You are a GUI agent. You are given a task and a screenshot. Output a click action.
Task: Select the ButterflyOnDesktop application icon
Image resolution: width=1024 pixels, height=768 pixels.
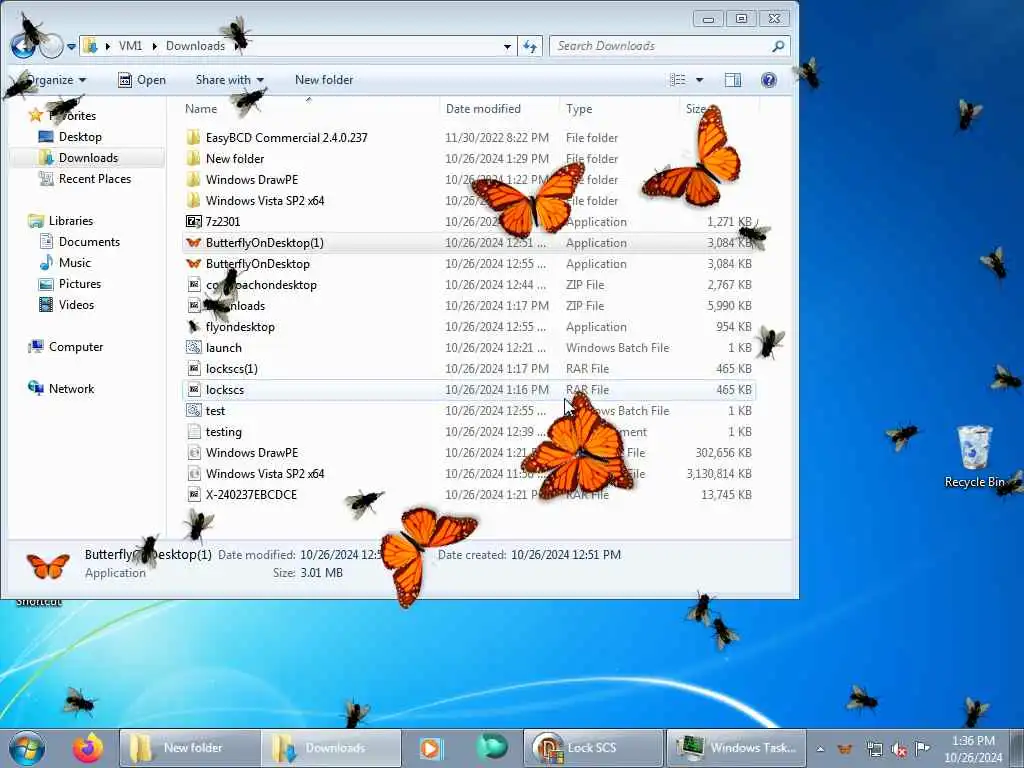pyautogui.click(x=193, y=263)
